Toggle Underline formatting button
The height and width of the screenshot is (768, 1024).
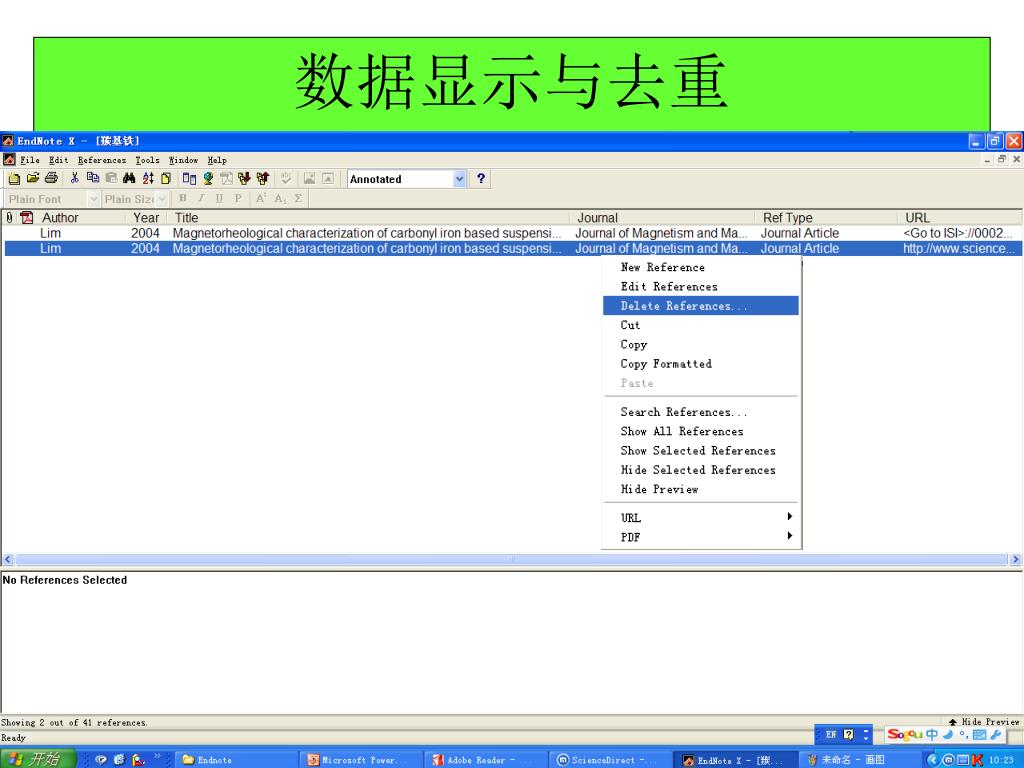[219, 199]
